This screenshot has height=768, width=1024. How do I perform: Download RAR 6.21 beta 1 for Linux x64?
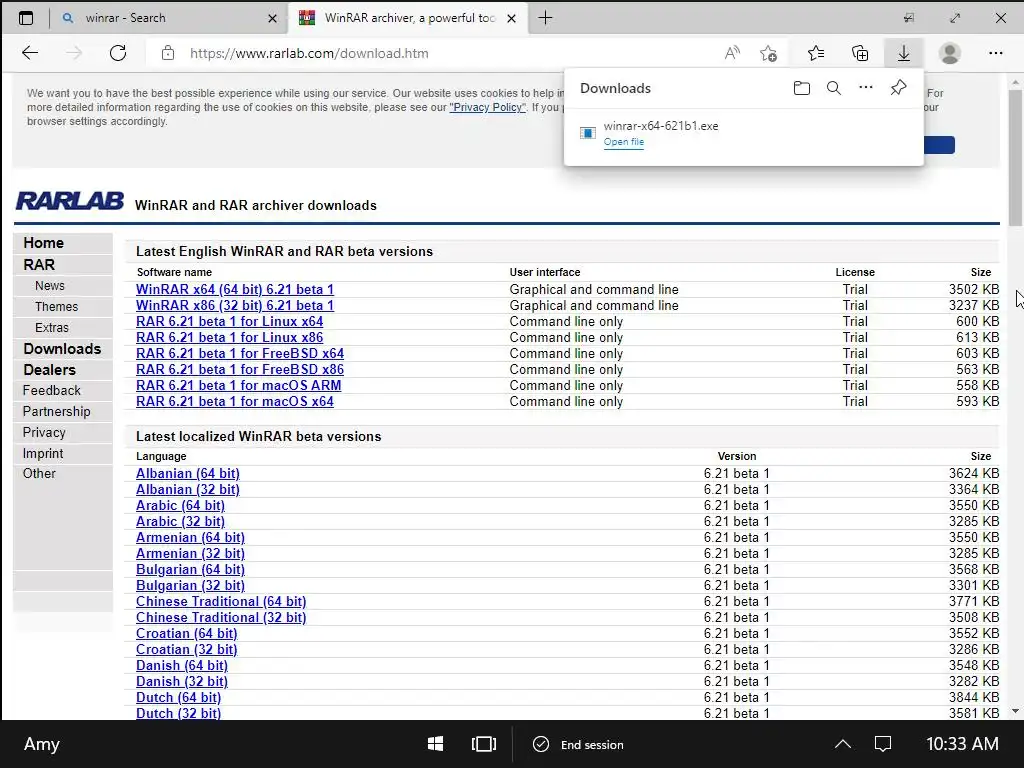pyautogui.click(x=229, y=321)
